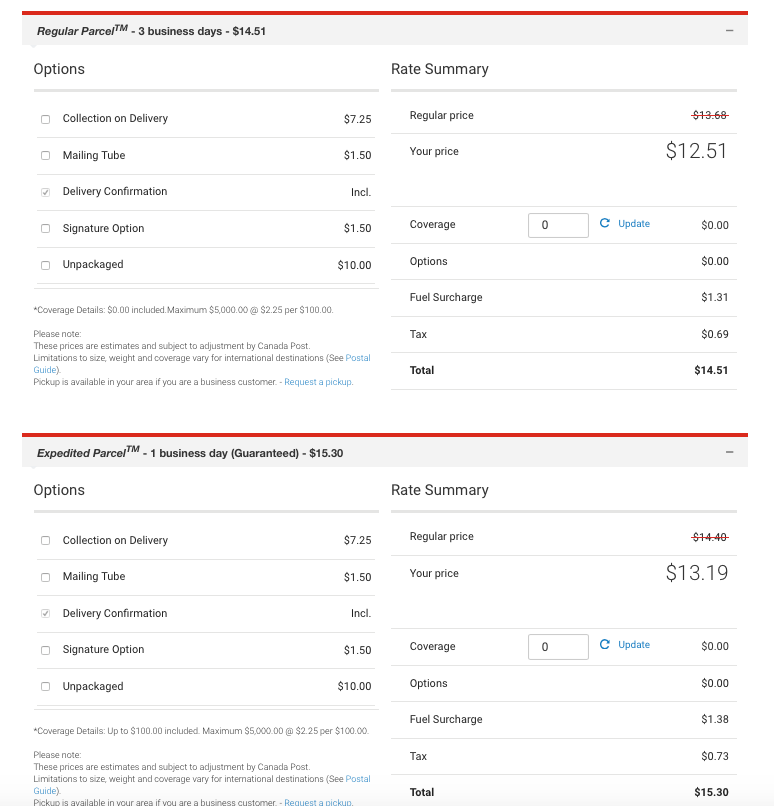
Task: Toggle Signature Option for Expedited Parcel
Action: (45, 650)
